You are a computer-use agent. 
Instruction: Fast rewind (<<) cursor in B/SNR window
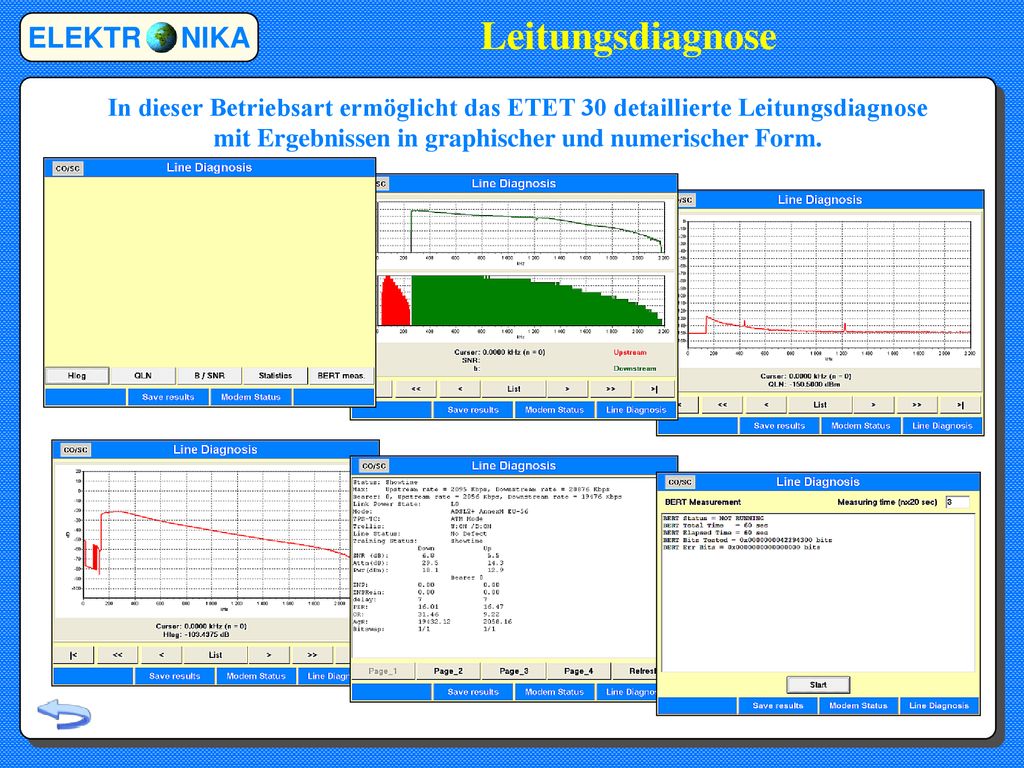416,389
